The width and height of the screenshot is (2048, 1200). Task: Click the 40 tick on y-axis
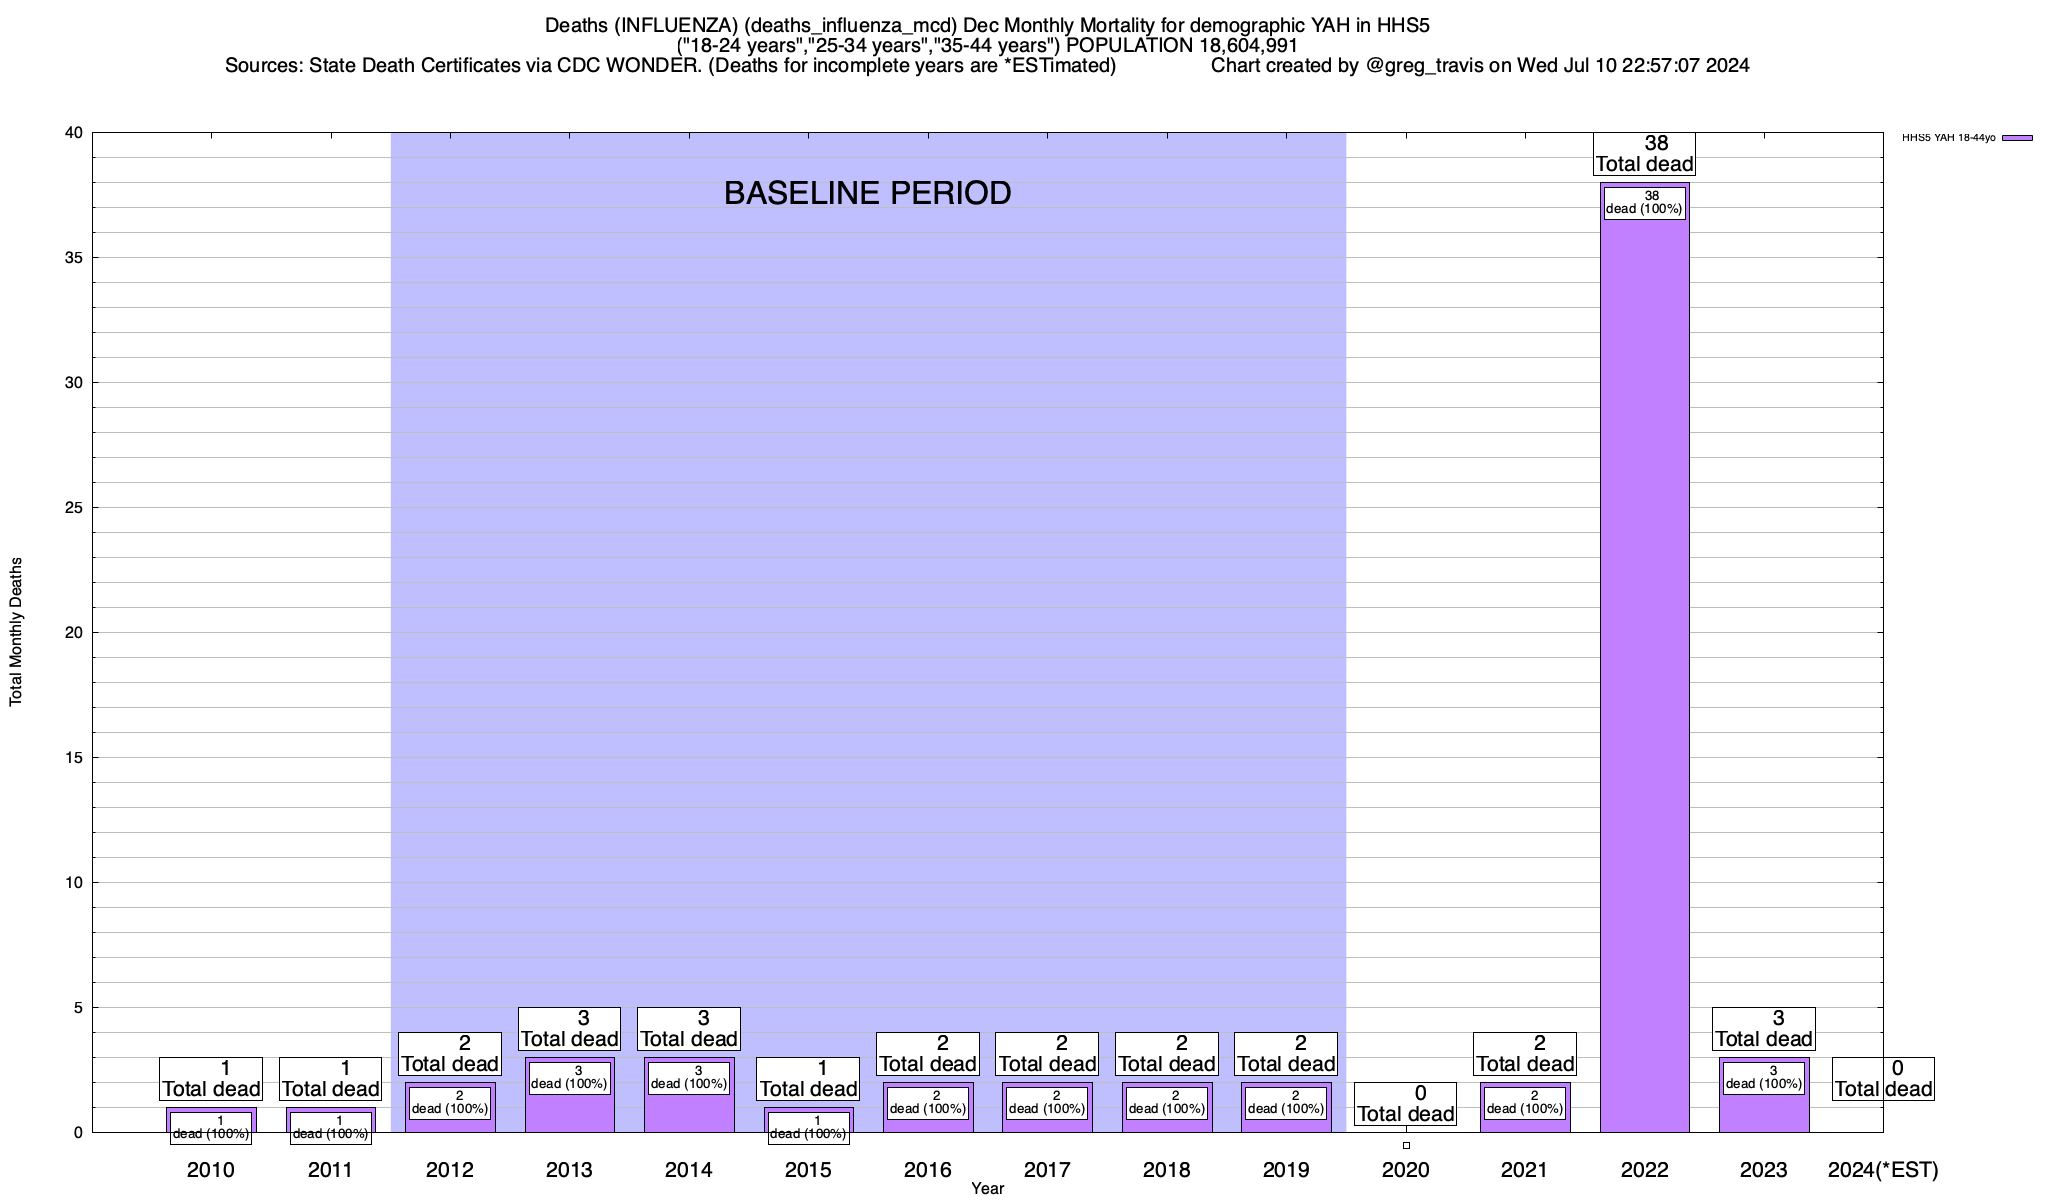pos(73,133)
